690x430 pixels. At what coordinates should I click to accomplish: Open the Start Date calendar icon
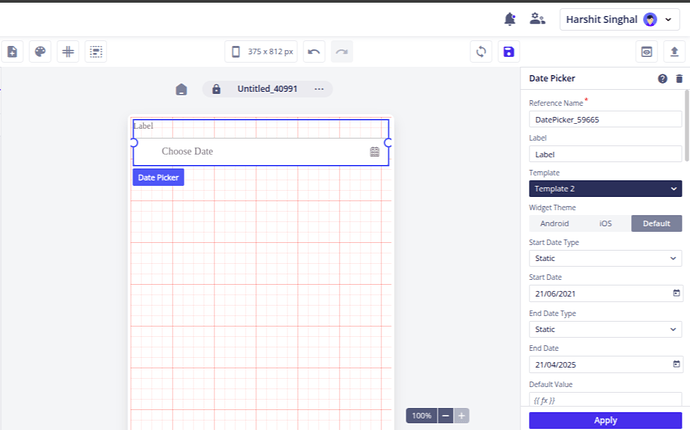pyautogui.click(x=676, y=293)
